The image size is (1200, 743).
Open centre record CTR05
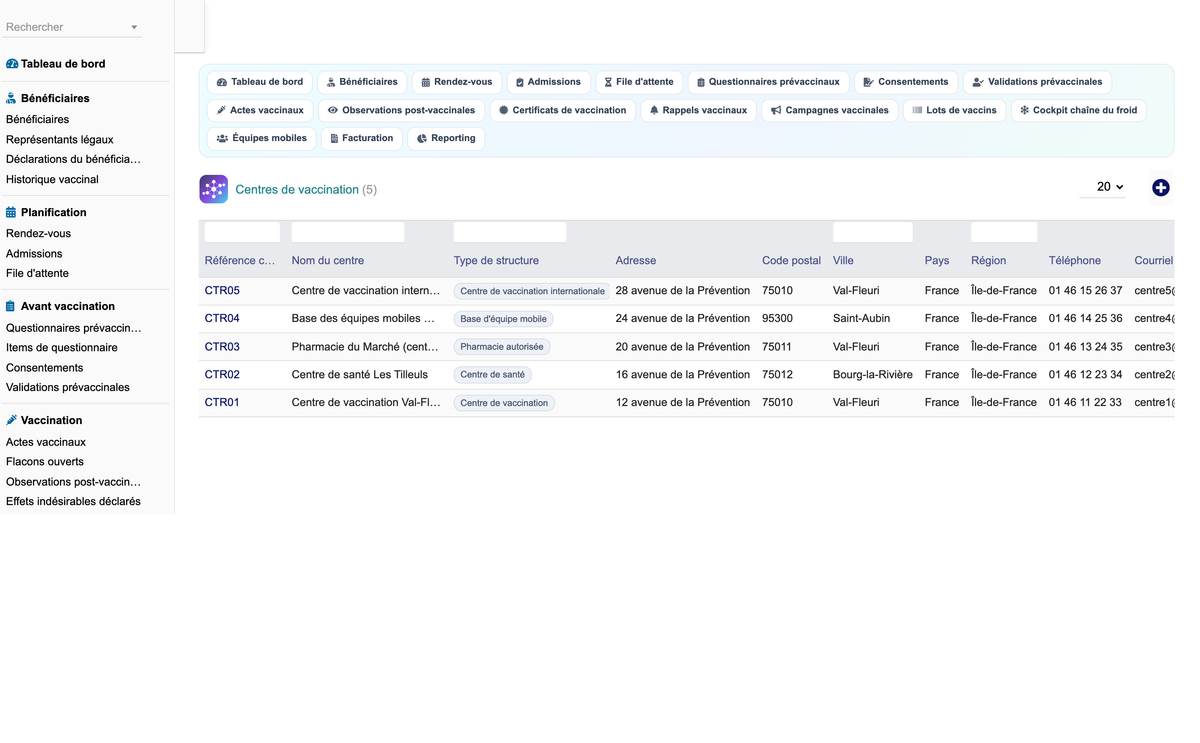(x=222, y=291)
